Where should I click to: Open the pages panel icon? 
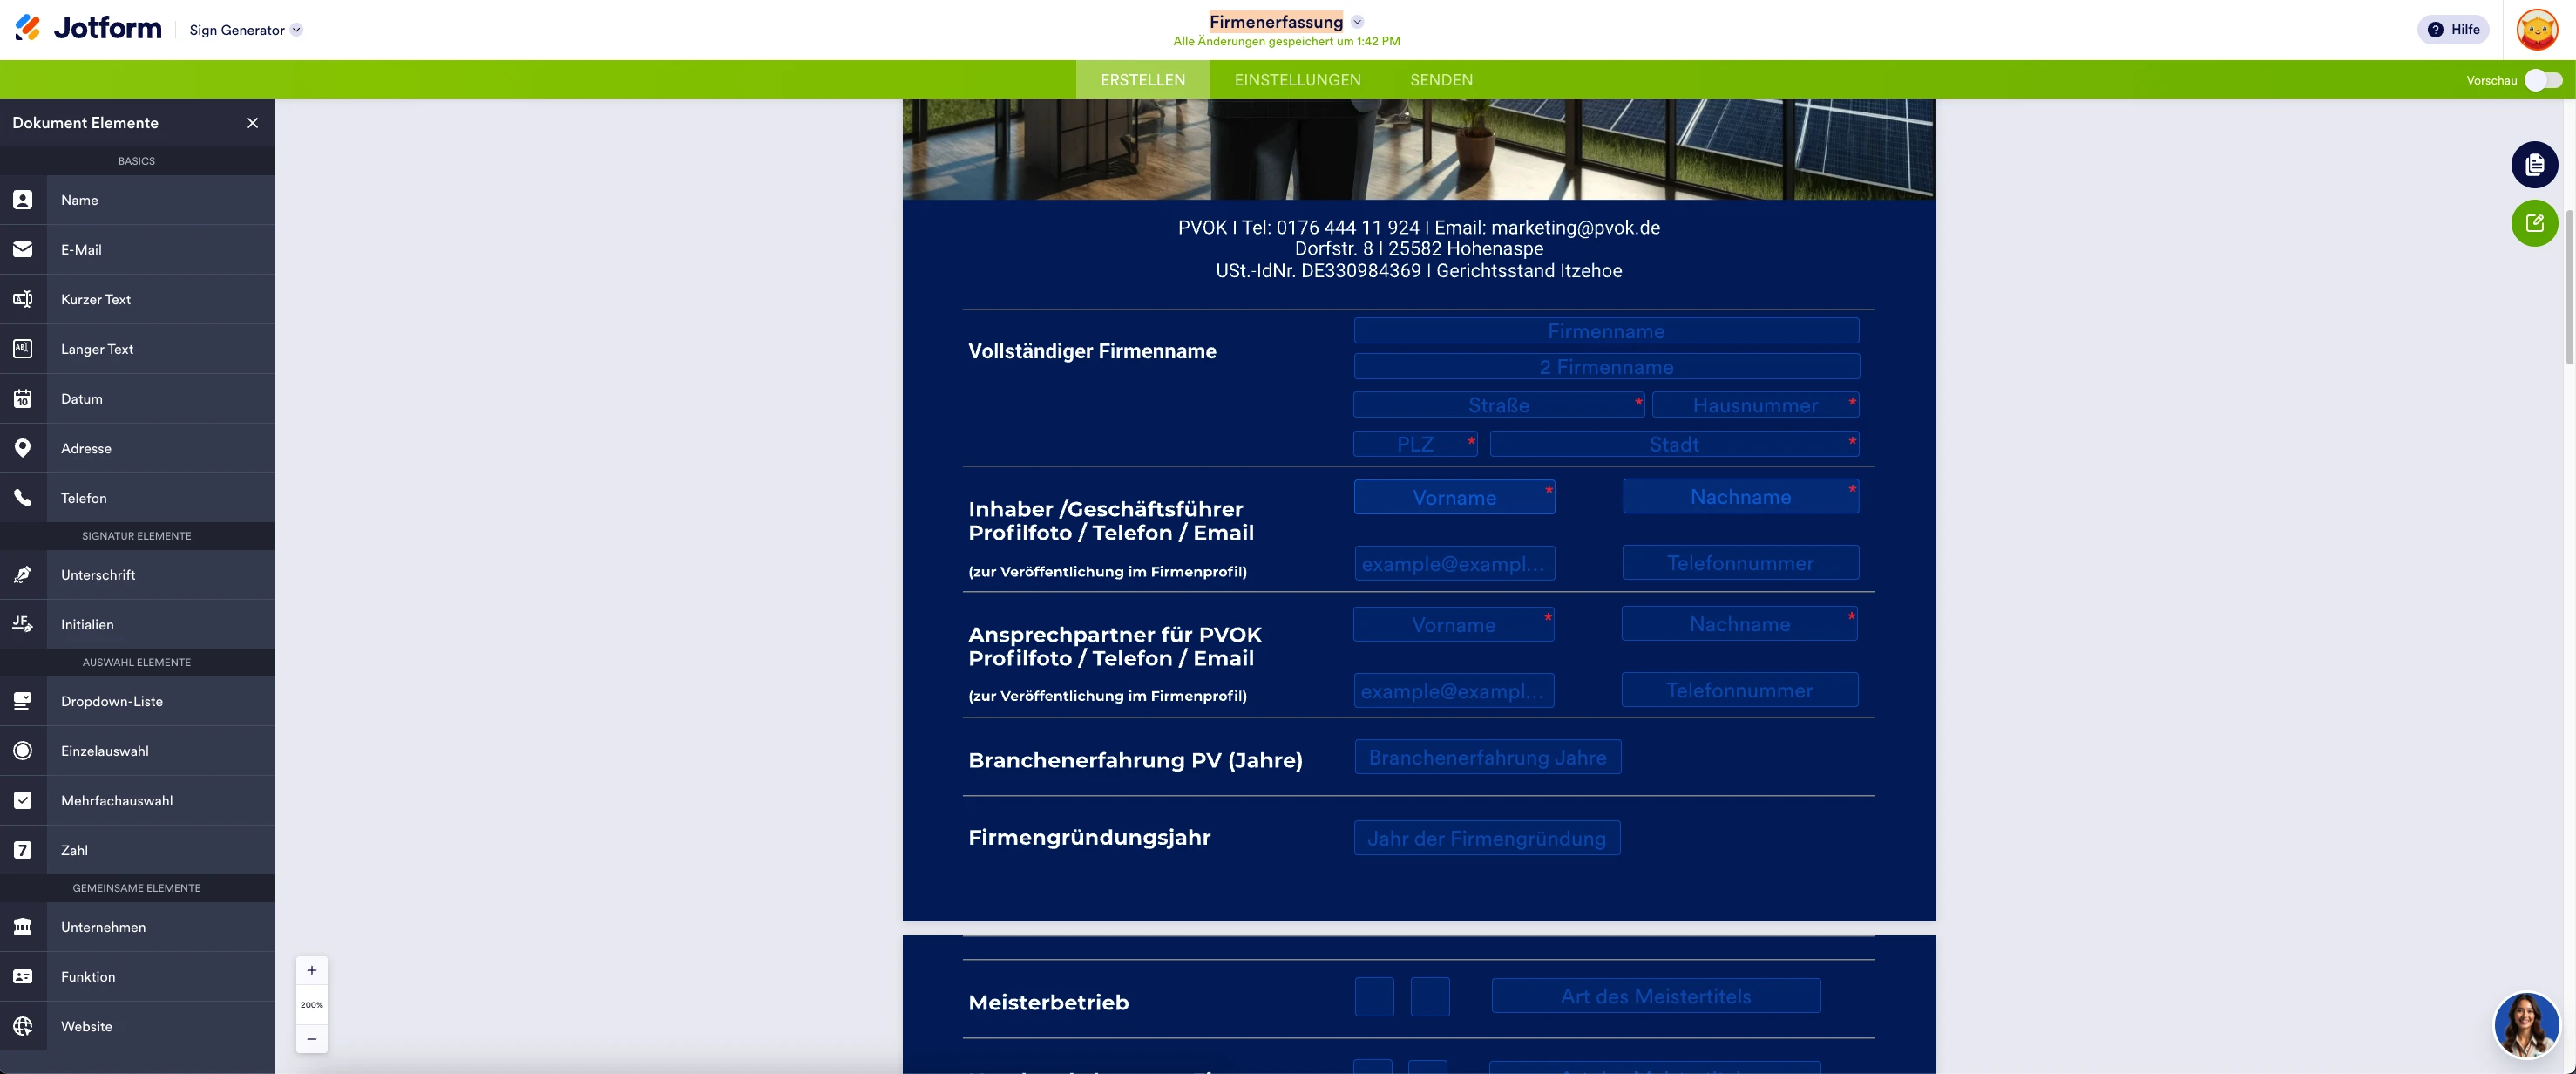click(2535, 165)
